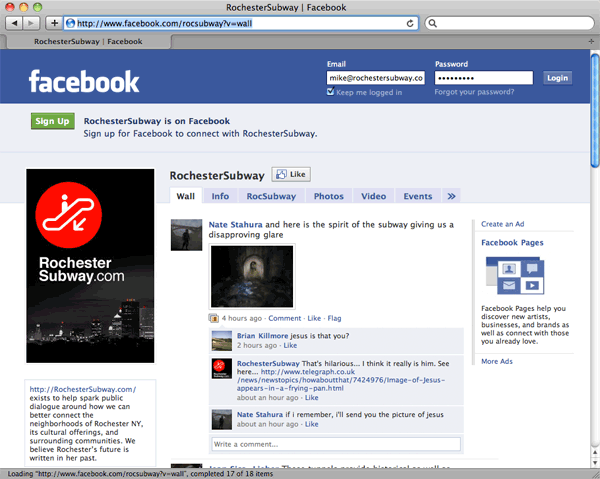600x479 pixels.
Task: Select the RochesterSubway | Facebook browser tab
Action: [x=88, y=41]
